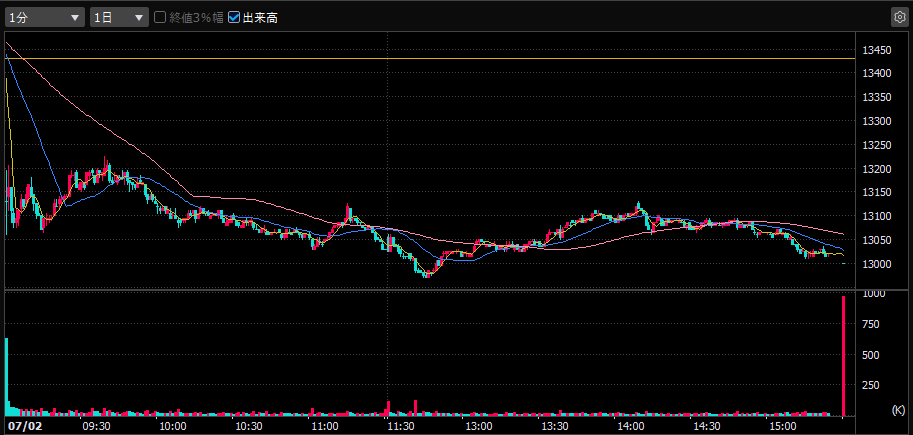Click the 250 volume axis label

tap(871, 385)
